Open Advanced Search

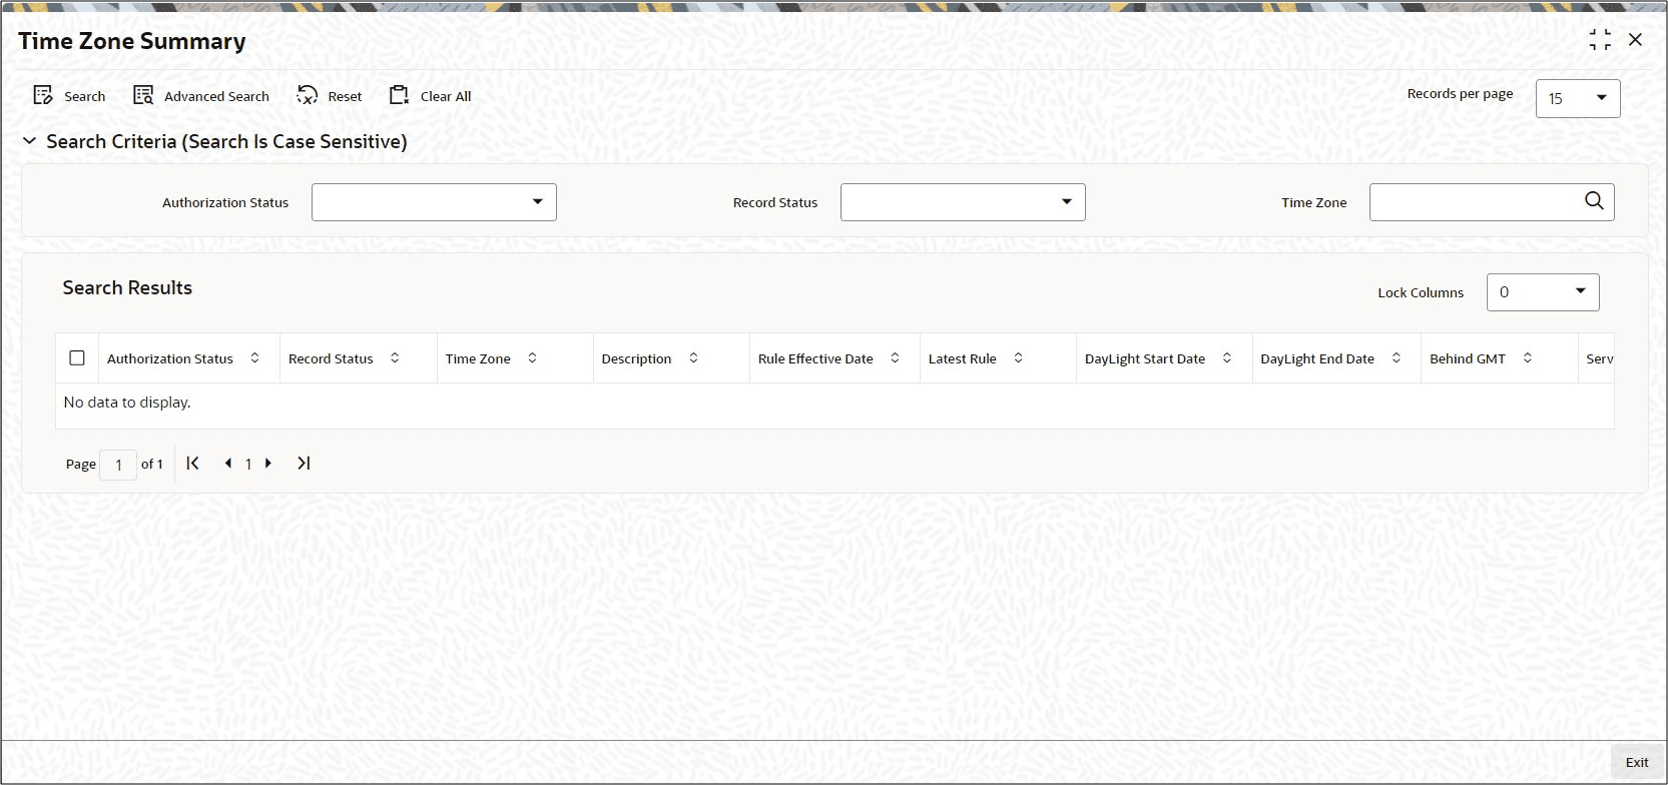pos(201,96)
